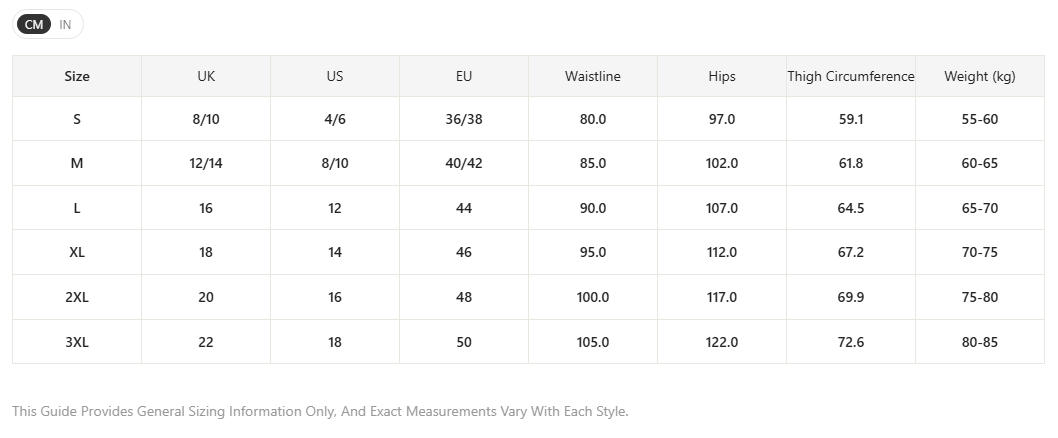Select the CM unit toggle

pos(34,24)
